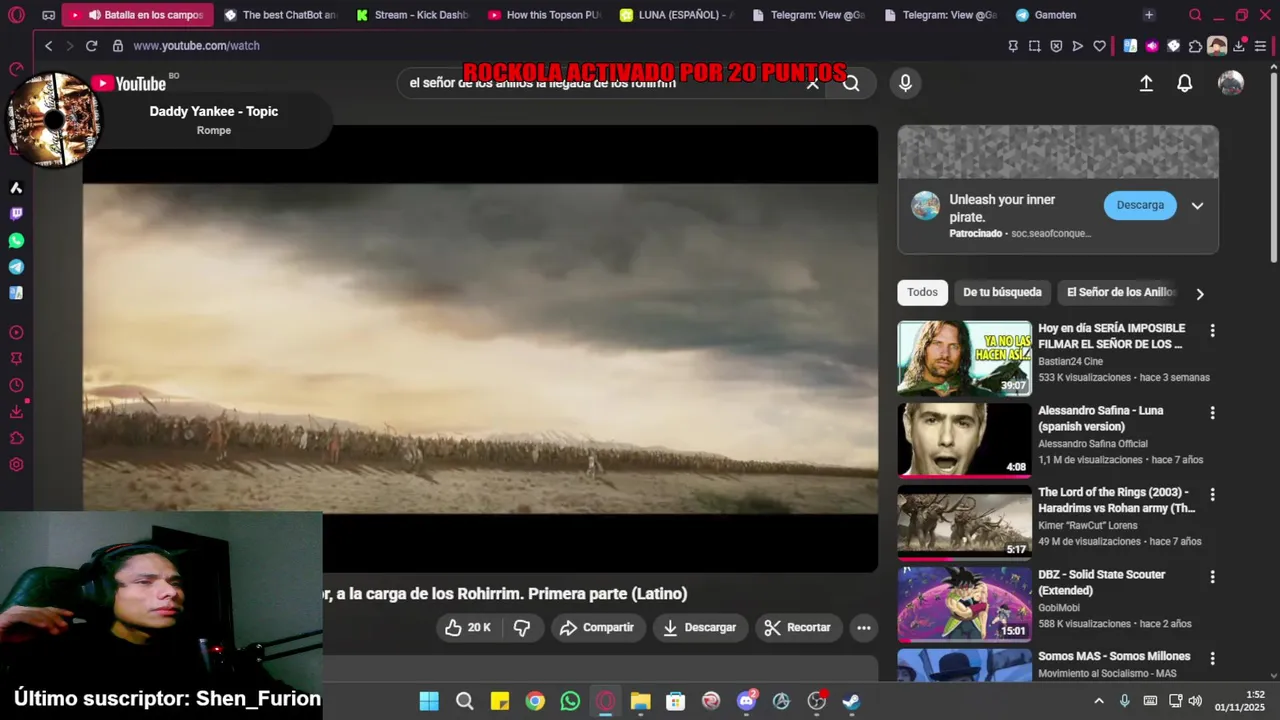Click the ad blocker shield icon
Image resolution: width=1280 pixels, height=720 pixels.
coord(1056,46)
